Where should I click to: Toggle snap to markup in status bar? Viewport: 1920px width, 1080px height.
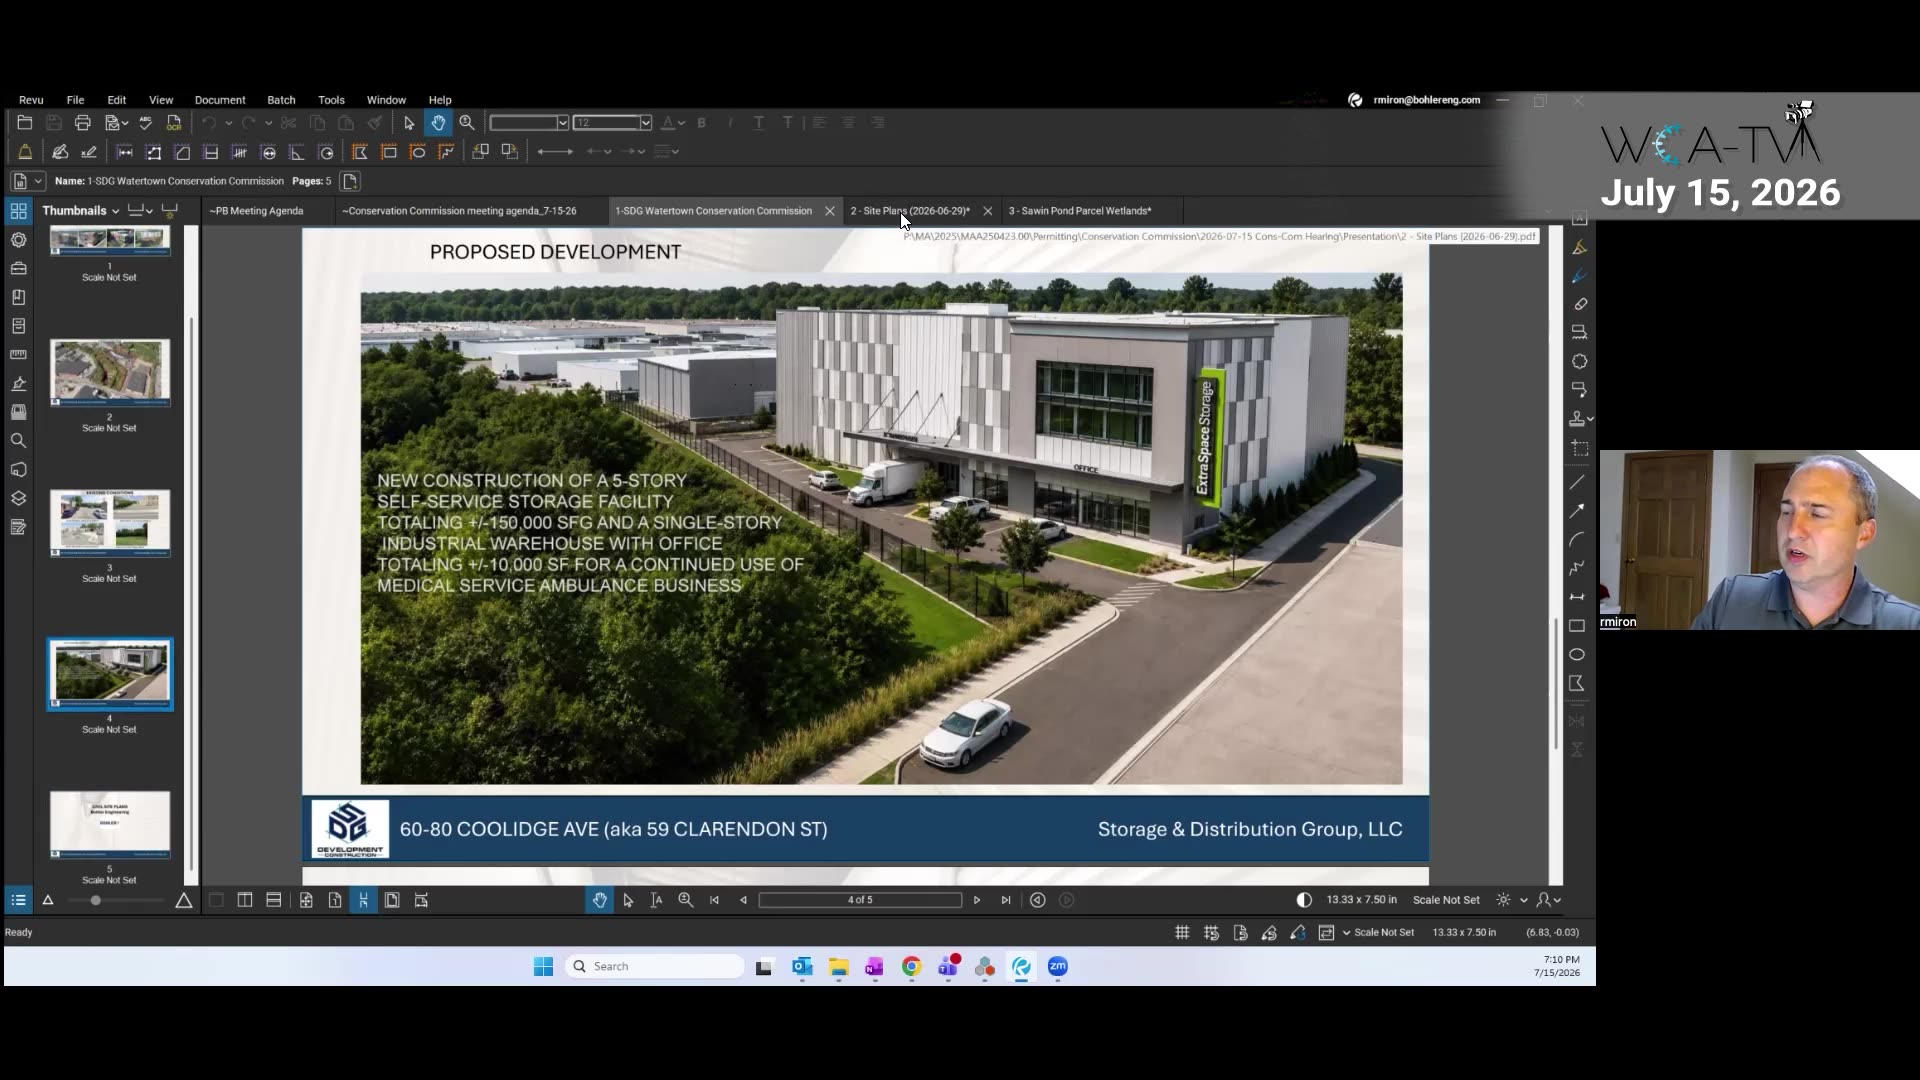[1269, 933]
